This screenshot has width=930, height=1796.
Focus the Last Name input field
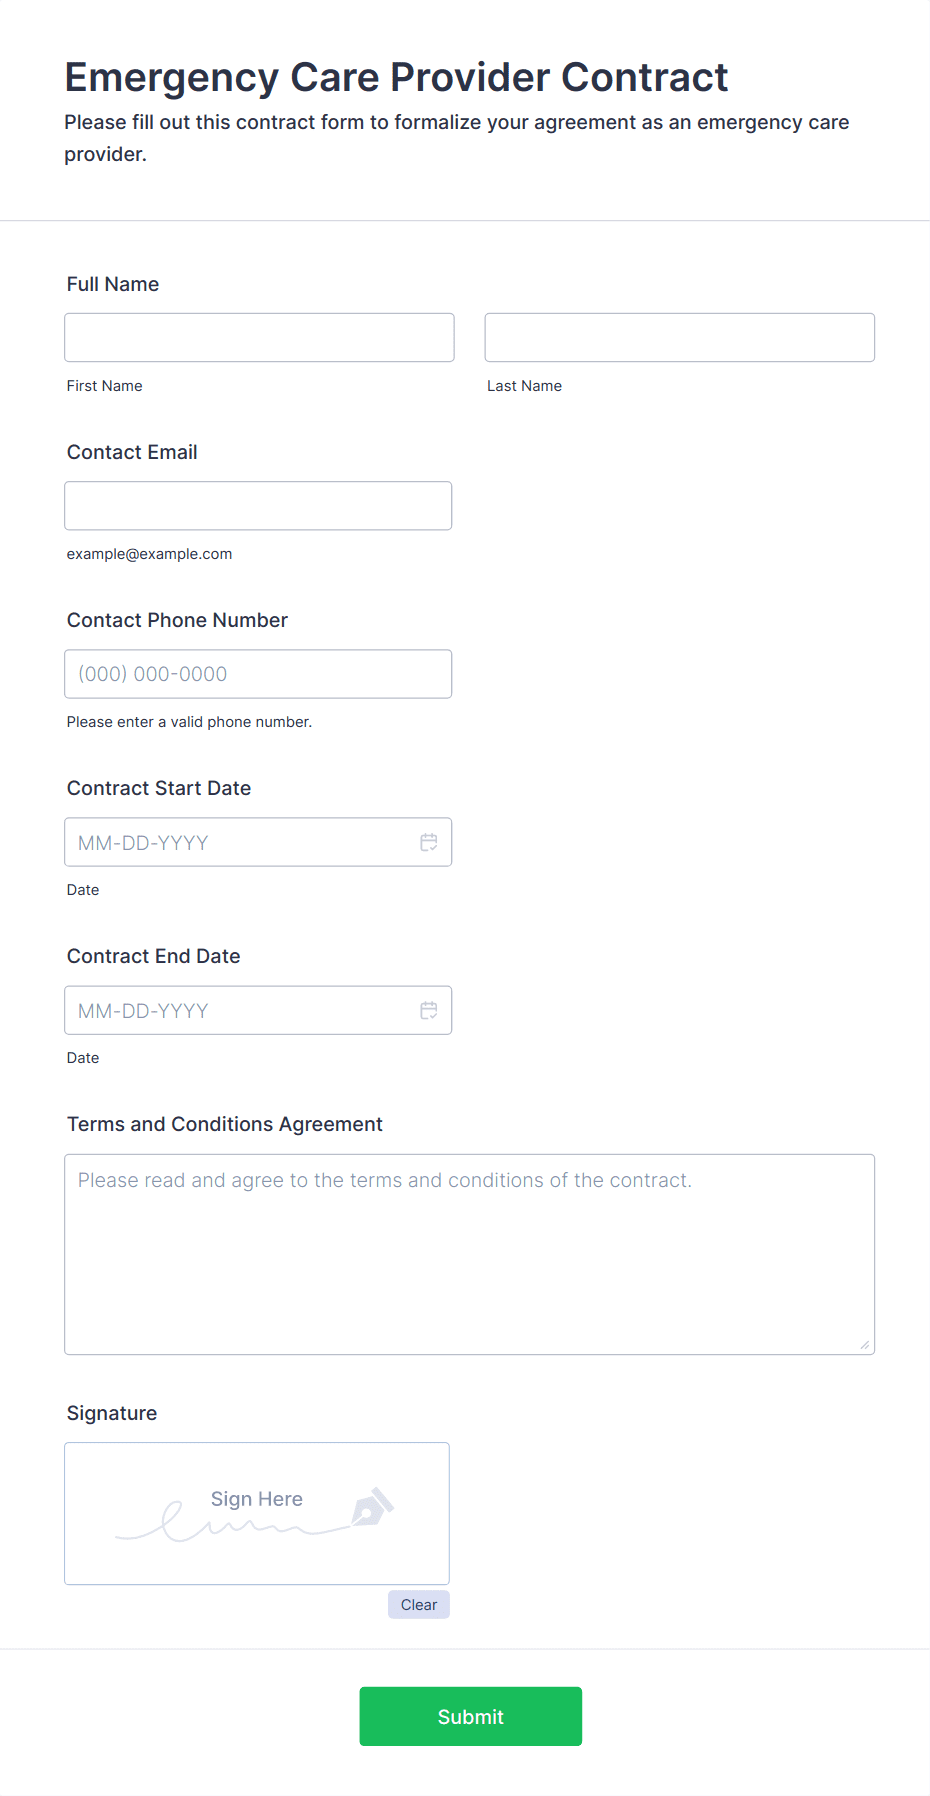679,337
